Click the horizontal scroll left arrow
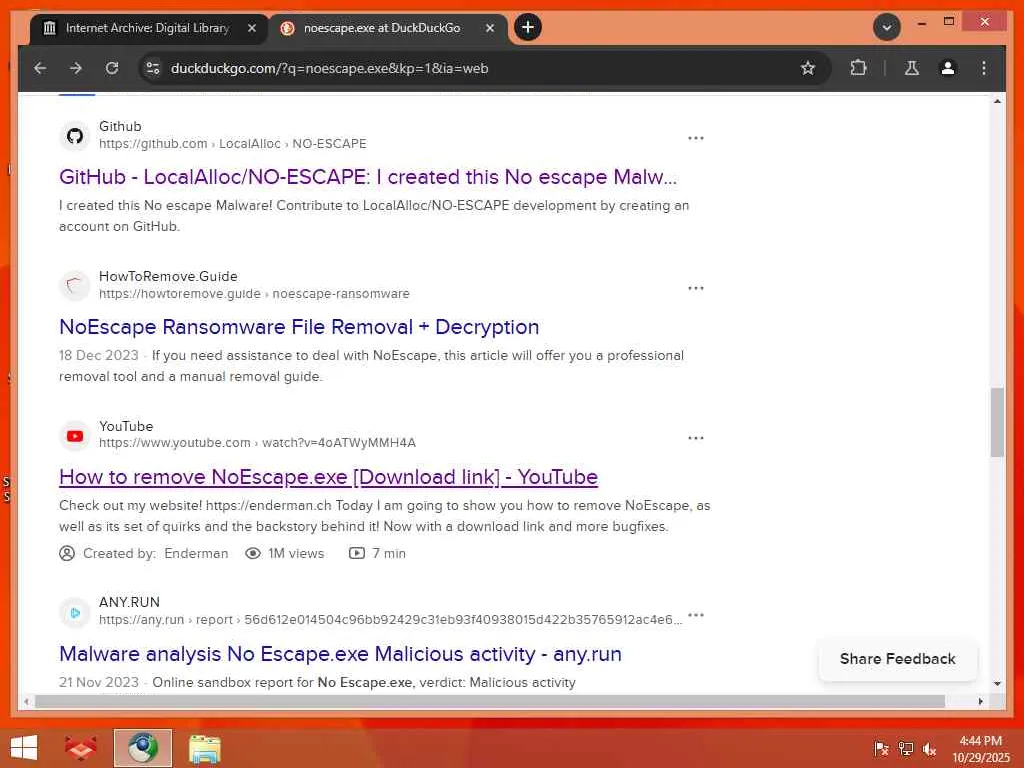 tap(26, 701)
